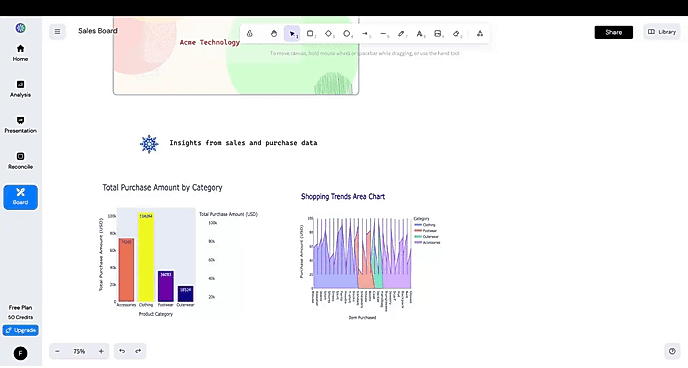The width and height of the screenshot is (688, 368).
Task: Select the Eraser tool
Action: pos(457,34)
